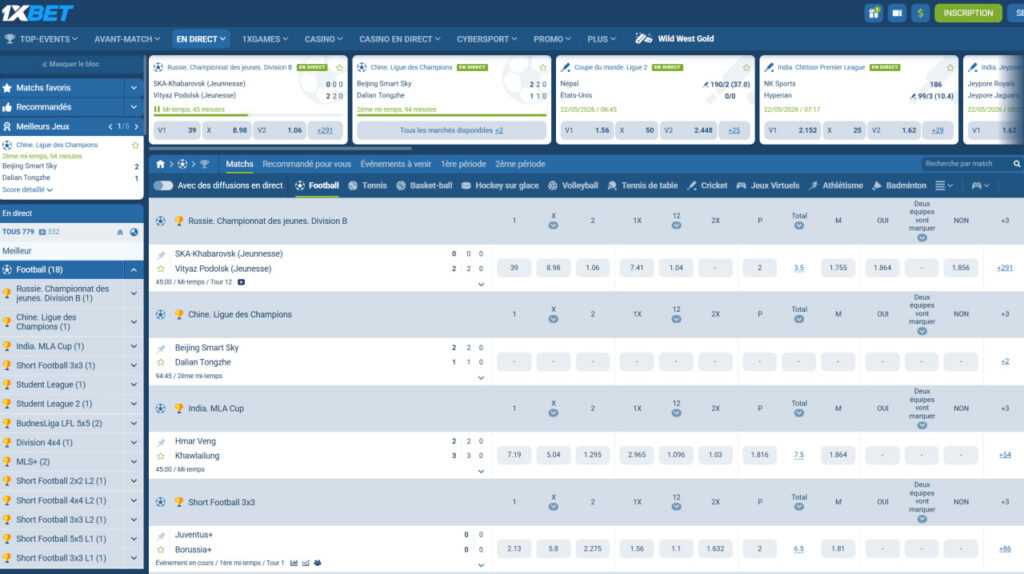Collapse all using double-chevron icon near TOUS 779
The width and height of the screenshot is (1024, 574).
click(x=120, y=232)
